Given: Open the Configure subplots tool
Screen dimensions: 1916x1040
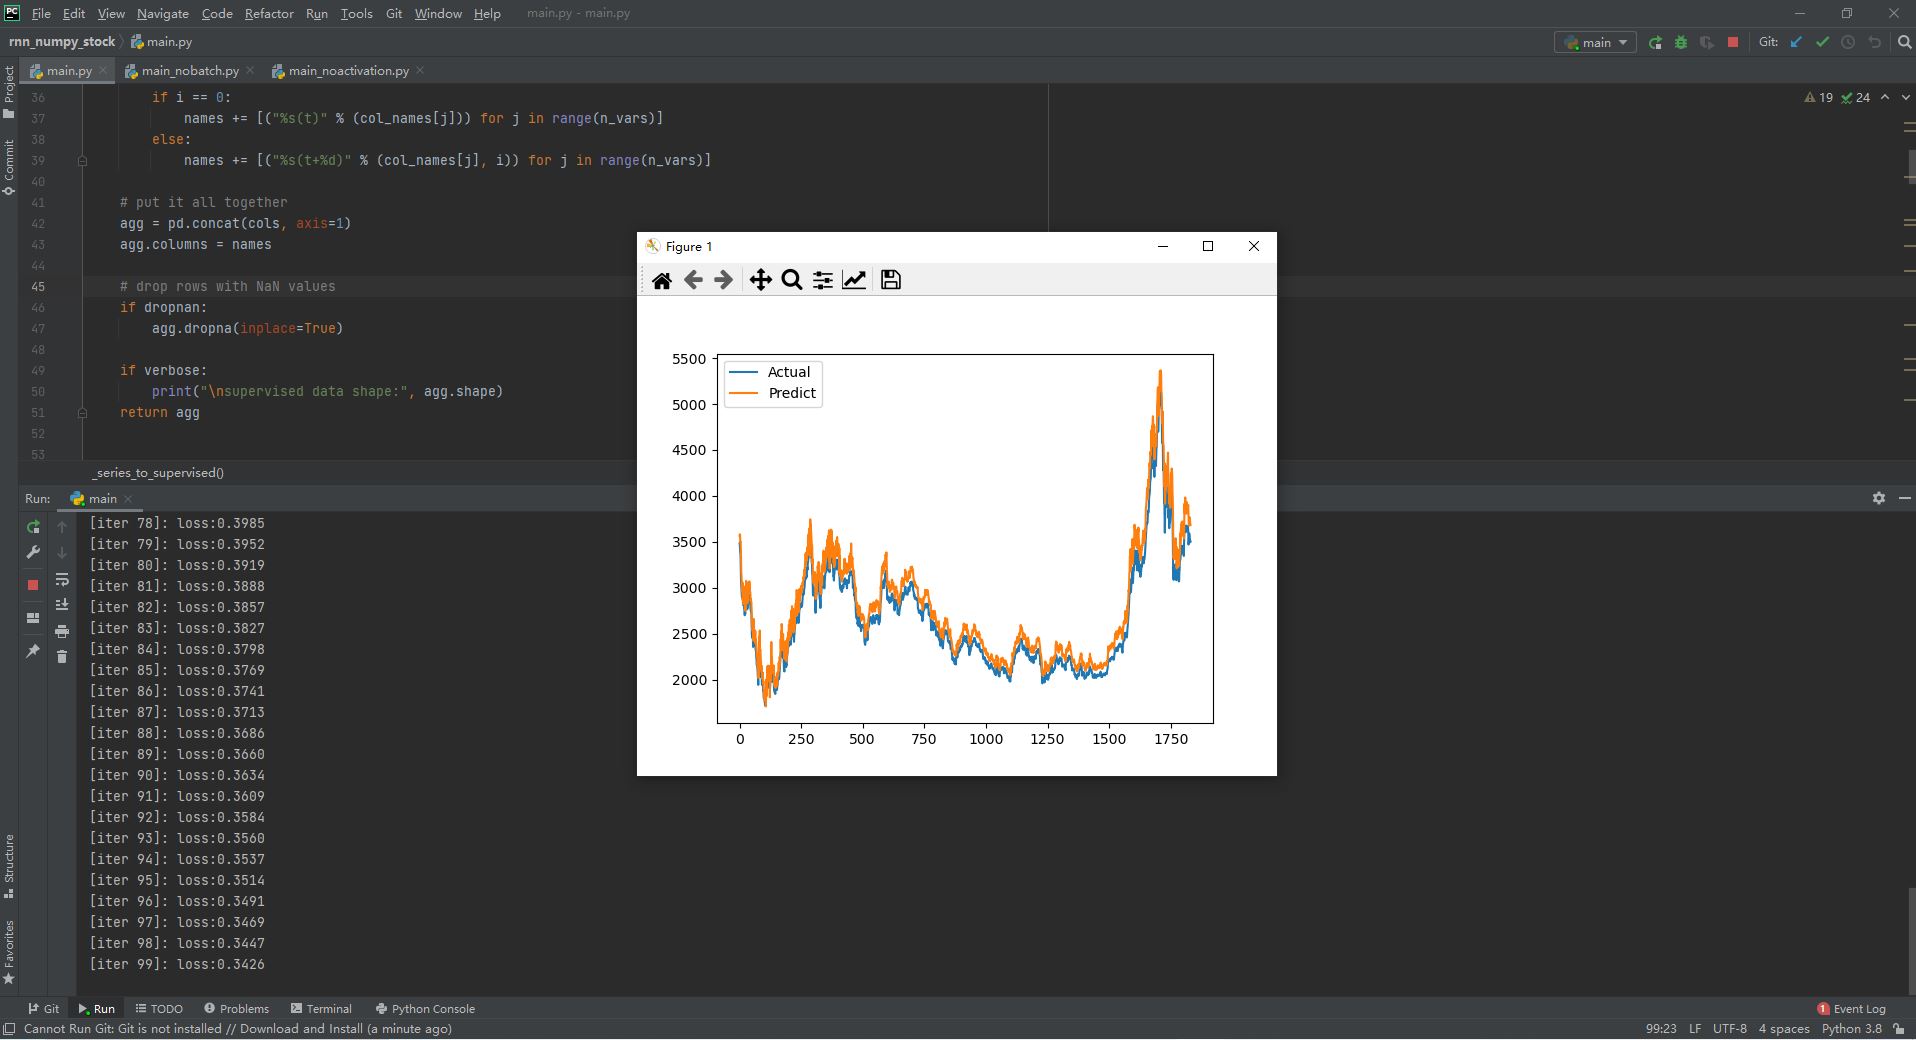Looking at the screenshot, I should [822, 280].
